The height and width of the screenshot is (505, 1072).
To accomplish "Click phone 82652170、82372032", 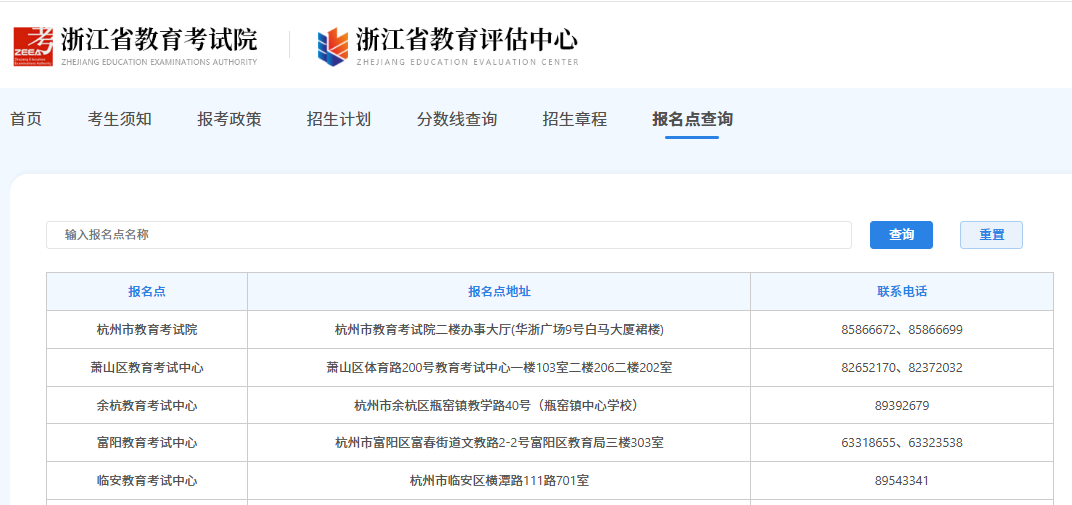I will point(902,368).
